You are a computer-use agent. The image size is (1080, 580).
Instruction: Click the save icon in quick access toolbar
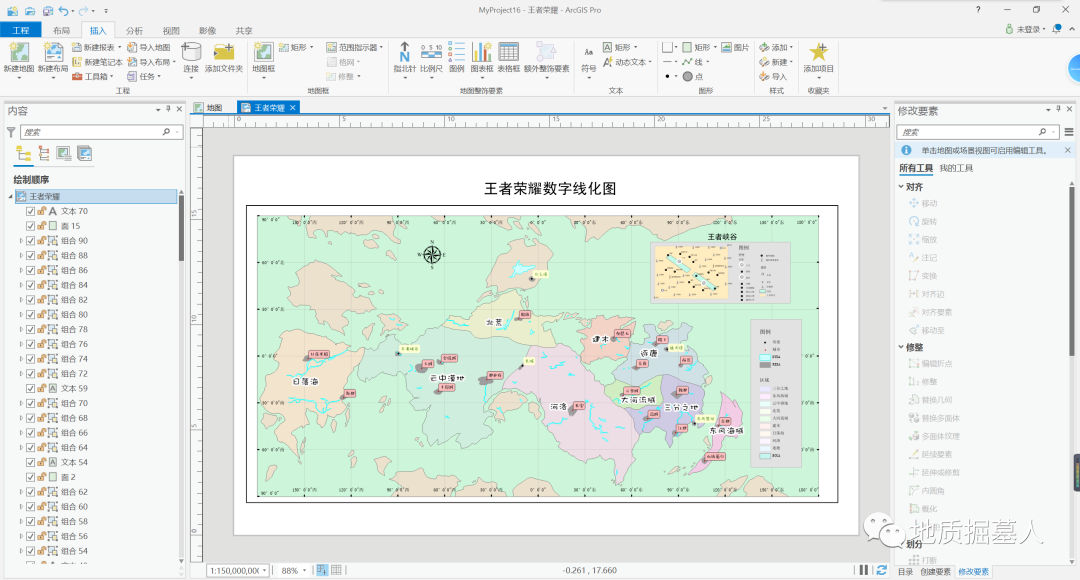[48, 11]
